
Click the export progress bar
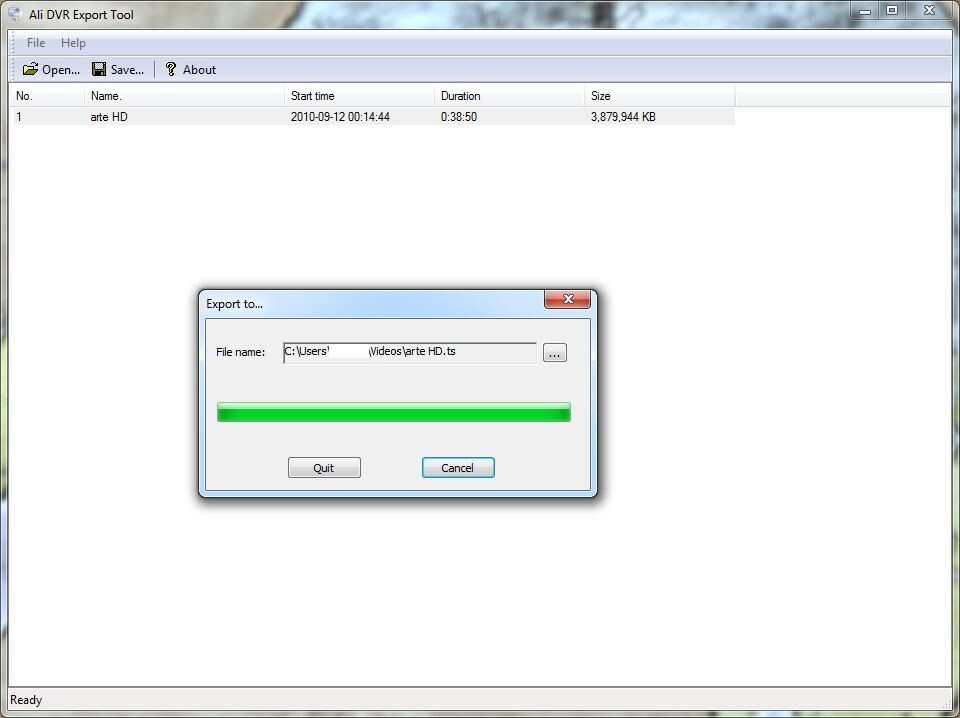pyautogui.click(x=393, y=411)
